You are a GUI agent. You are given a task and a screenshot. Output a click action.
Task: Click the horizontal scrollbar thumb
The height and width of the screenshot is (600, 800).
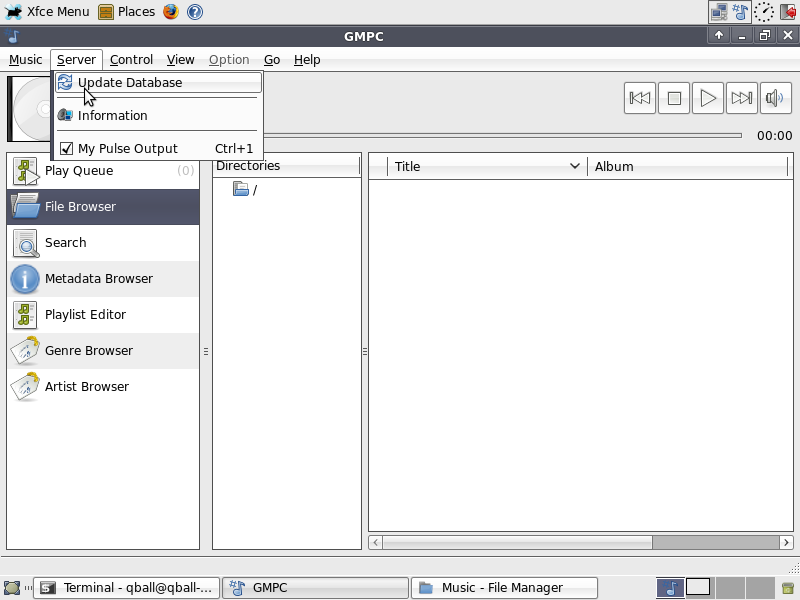click(517, 542)
